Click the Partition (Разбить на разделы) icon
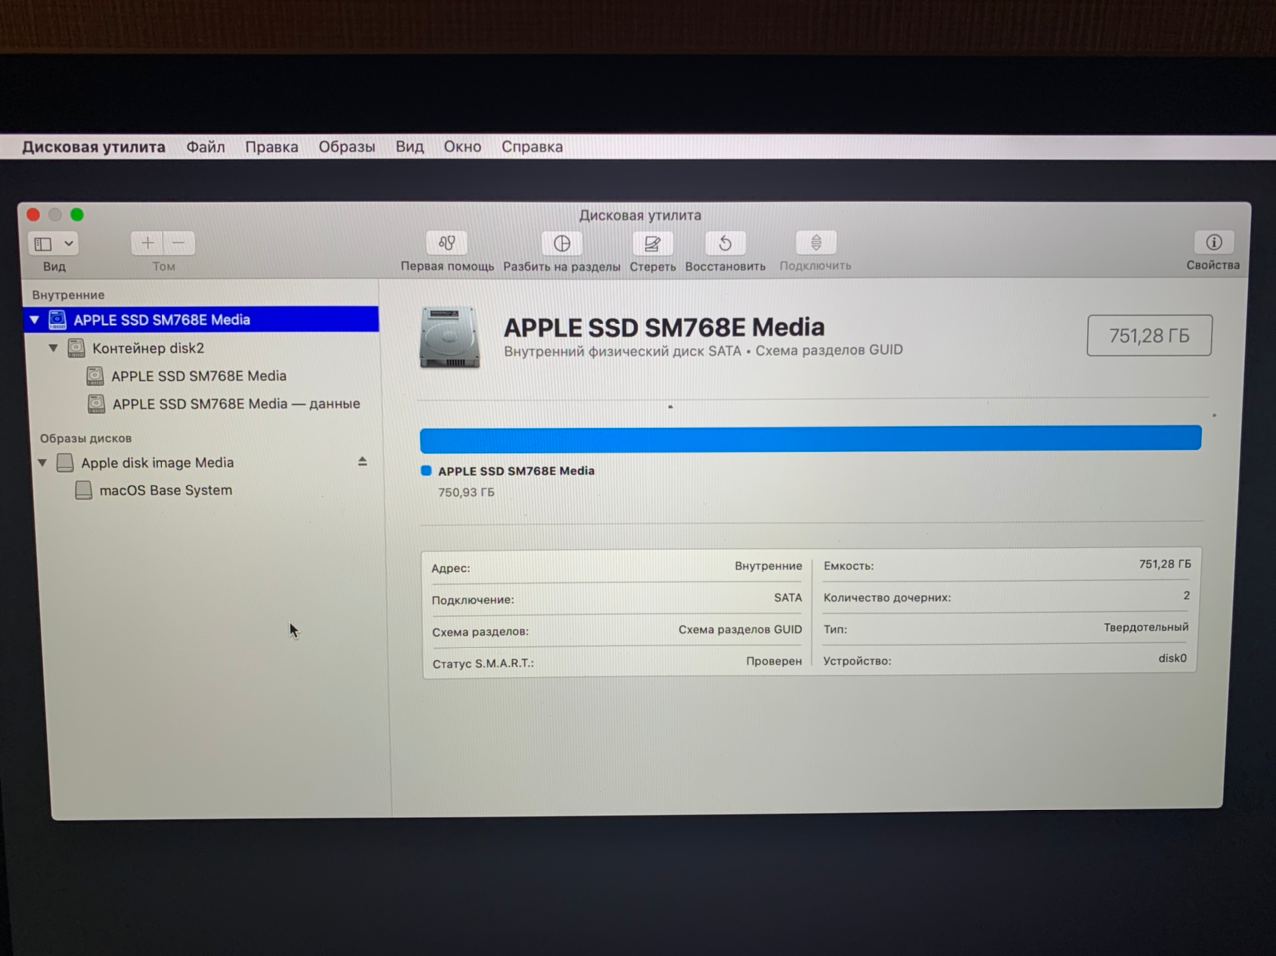1276x956 pixels. (562, 243)
